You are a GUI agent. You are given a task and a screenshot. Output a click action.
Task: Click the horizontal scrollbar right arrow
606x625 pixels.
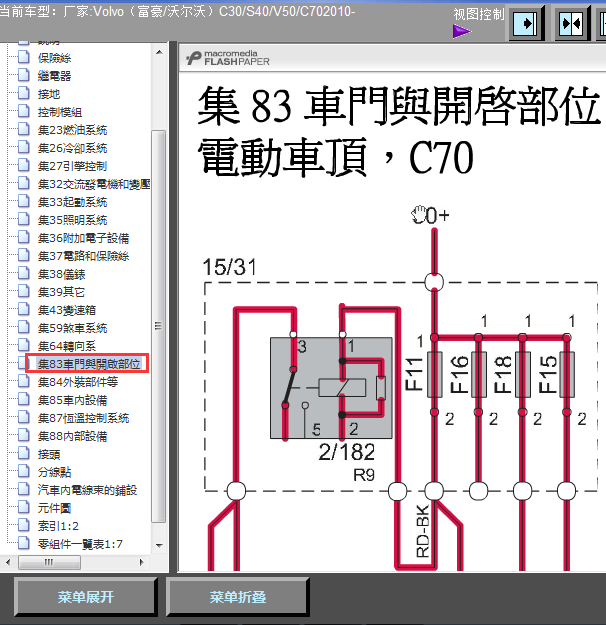(x=141, y=562)
